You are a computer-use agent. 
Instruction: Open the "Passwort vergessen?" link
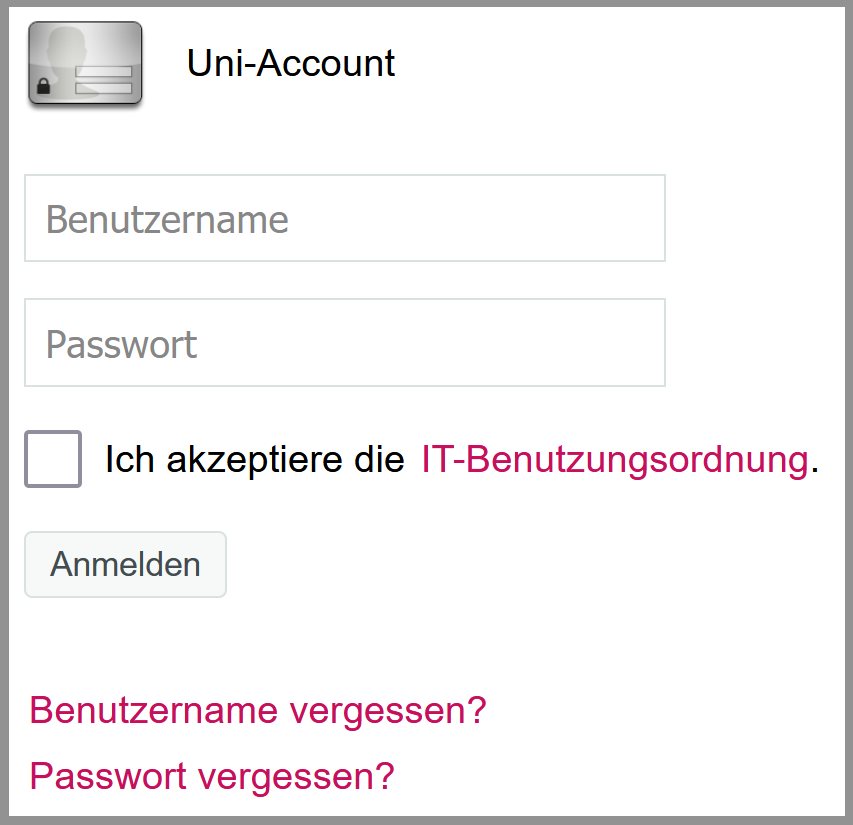(x=212, y=776)
